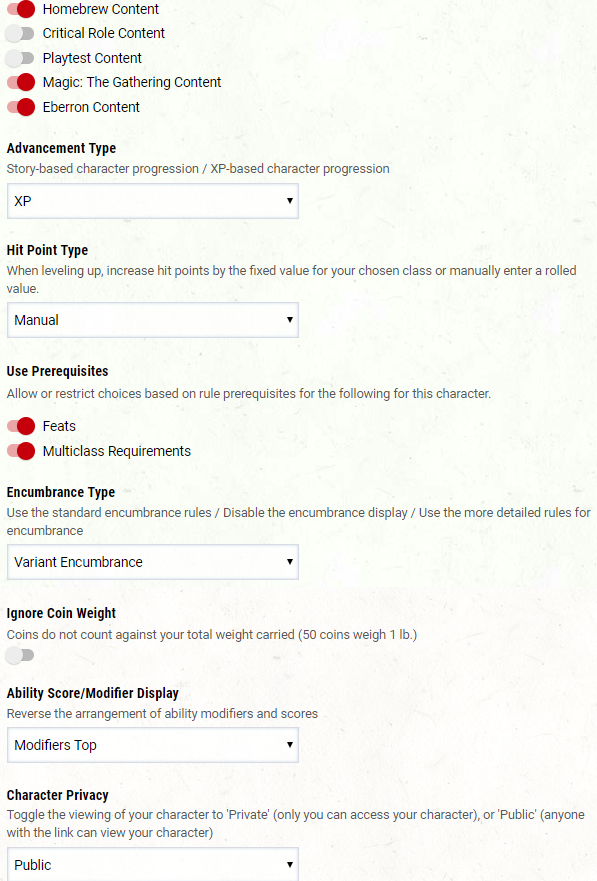The height and width of the screenshot is (881, 597).
Task: Toggle off Multiclass Requirements
Action: click(21, 451)
